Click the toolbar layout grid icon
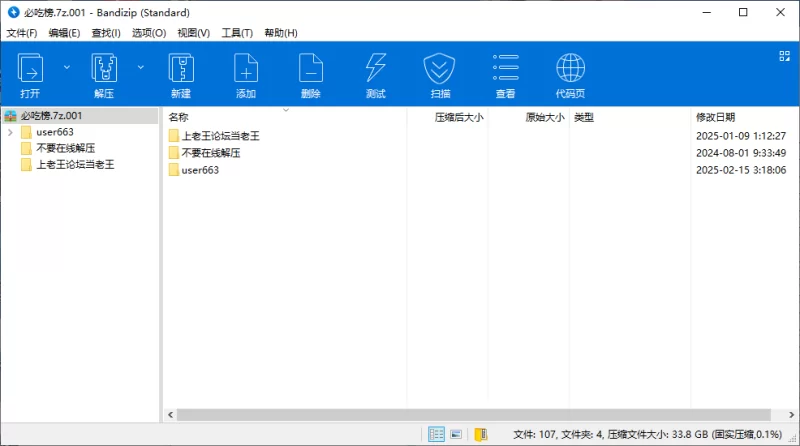Viewport: 800px width, 446px height. point(785,56)
